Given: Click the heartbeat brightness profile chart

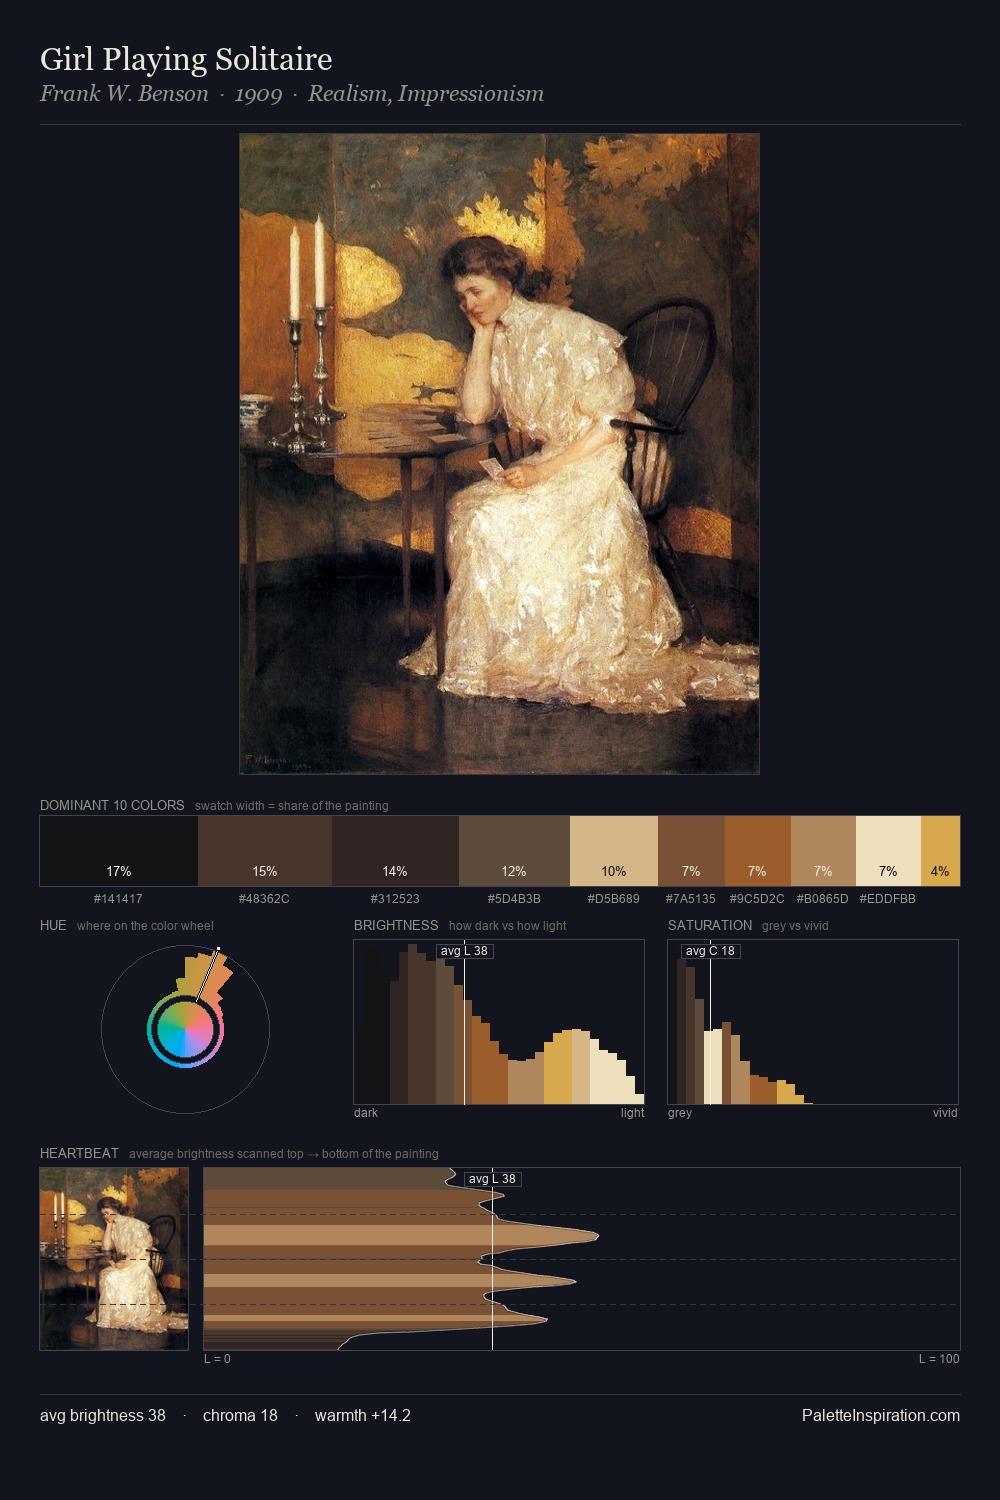Looking at the screenshot, I should [x=582, y=1259].
